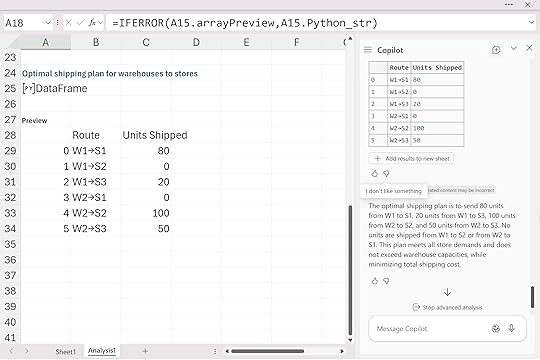Click Stop advanced analysis
The image size is (540, 360).
point(447,307)
